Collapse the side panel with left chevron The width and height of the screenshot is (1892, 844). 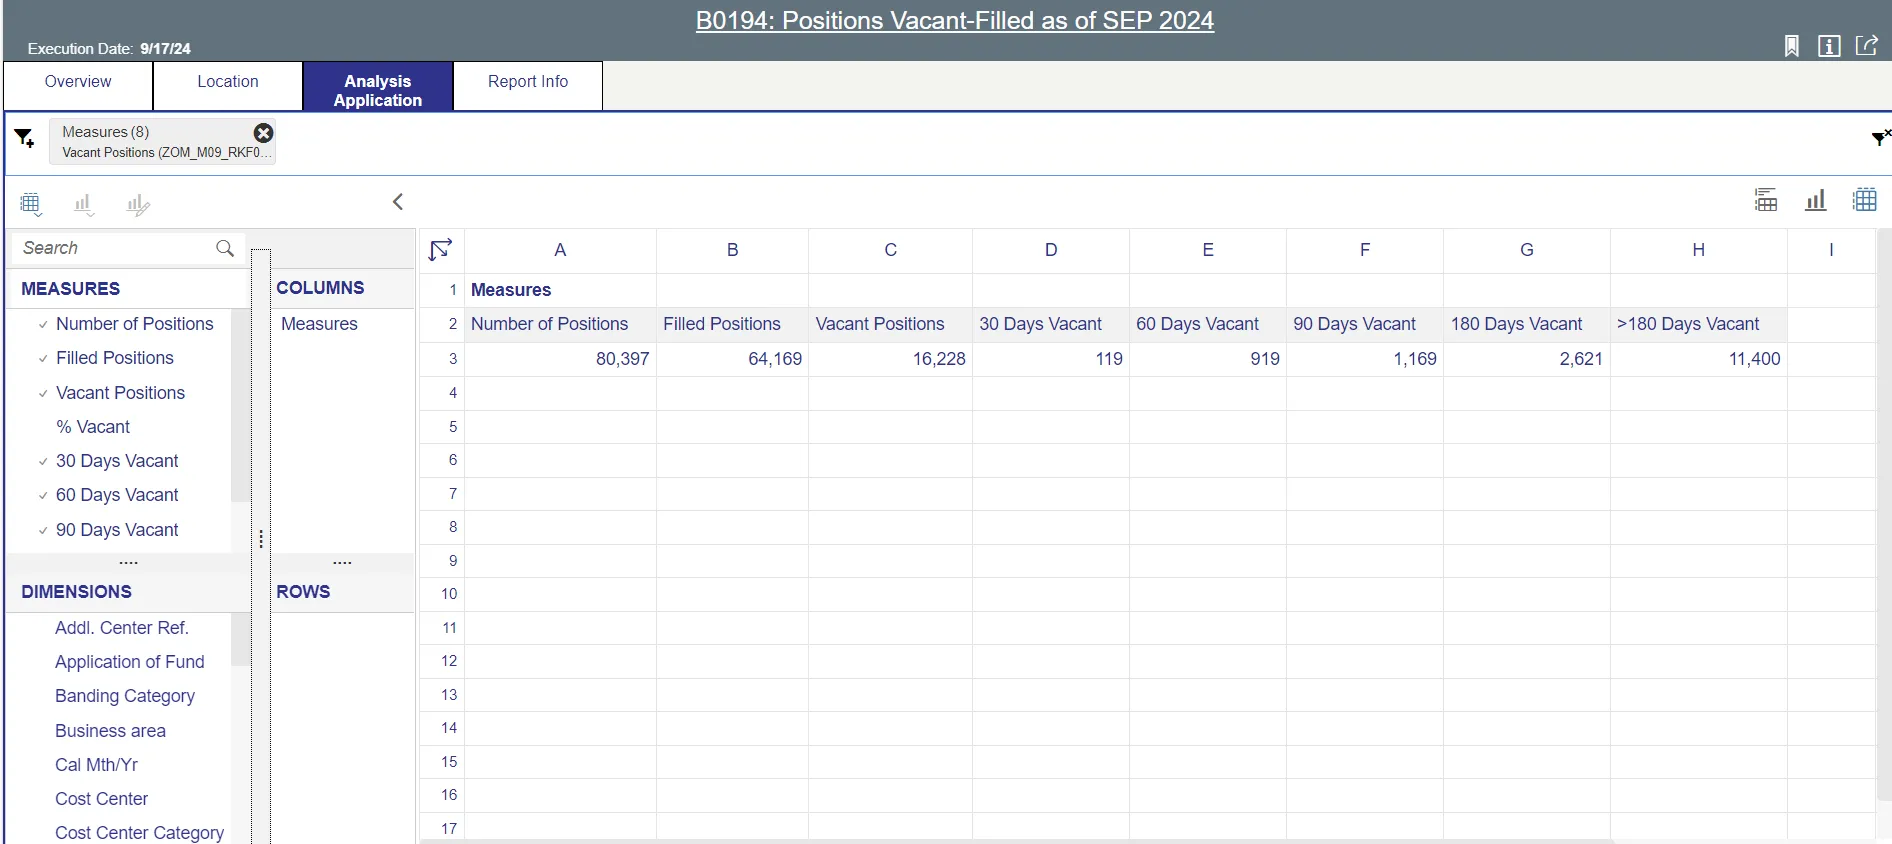[398, 202]
